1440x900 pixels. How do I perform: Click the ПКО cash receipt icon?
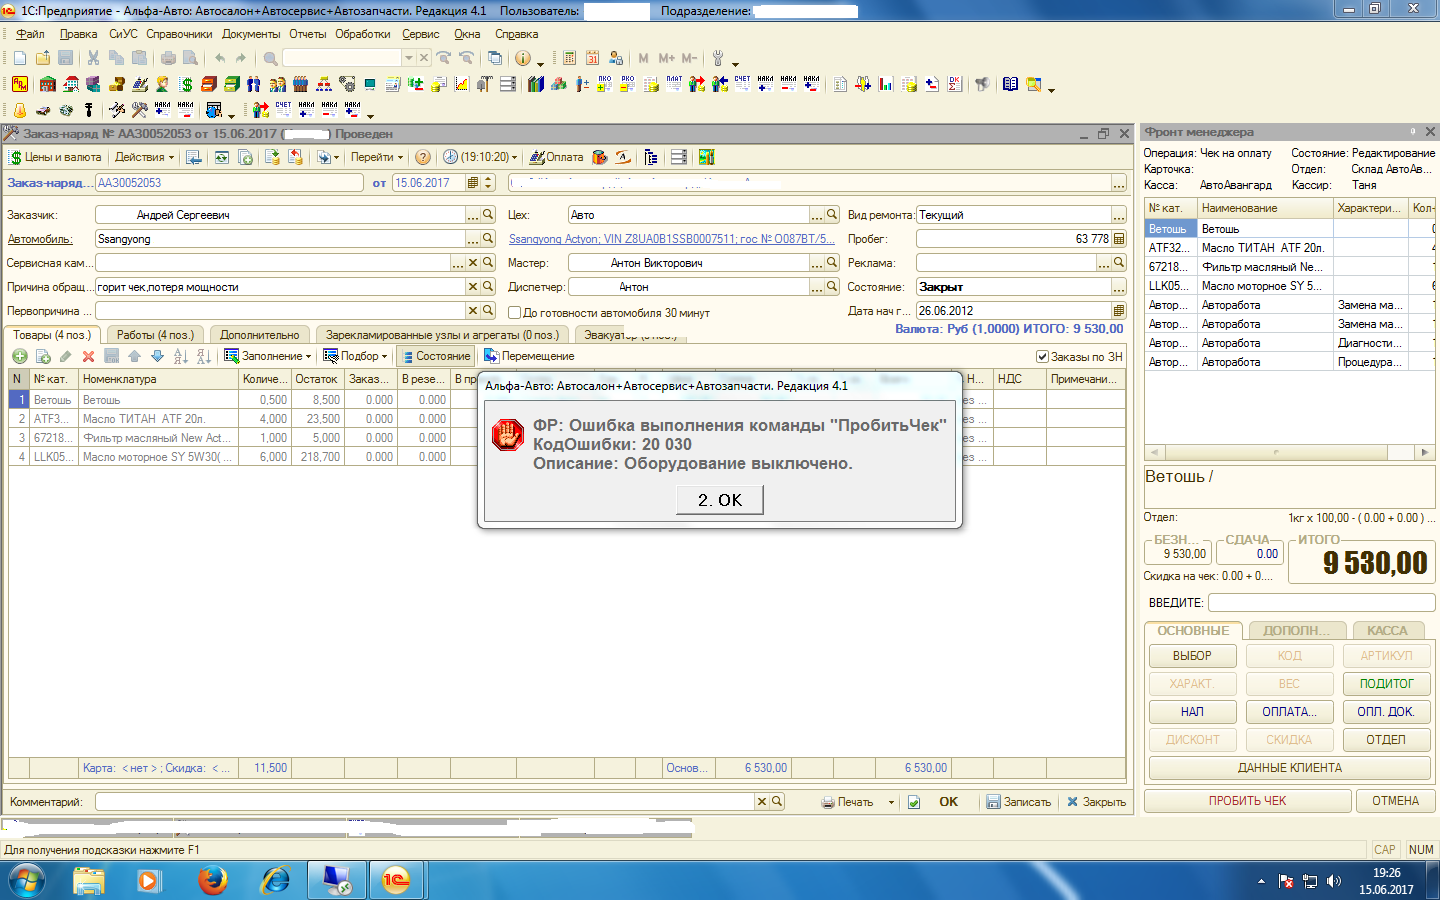pos(604,84)
